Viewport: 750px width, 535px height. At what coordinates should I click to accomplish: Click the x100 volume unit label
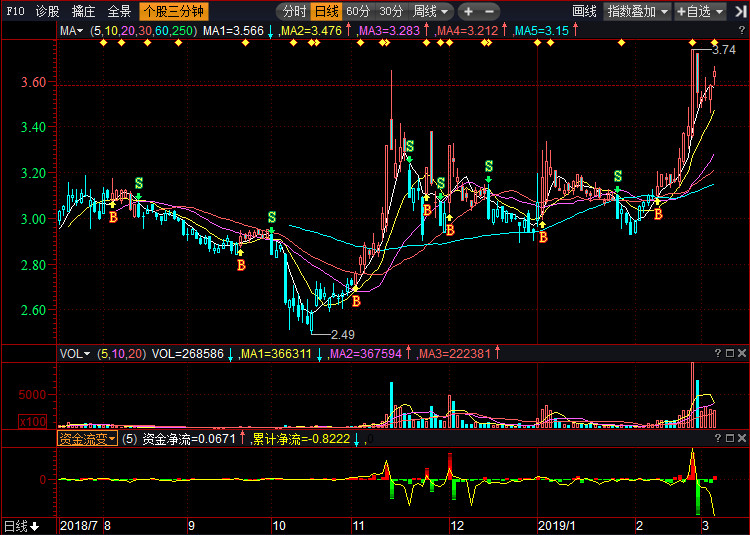(x=33, y=422)
